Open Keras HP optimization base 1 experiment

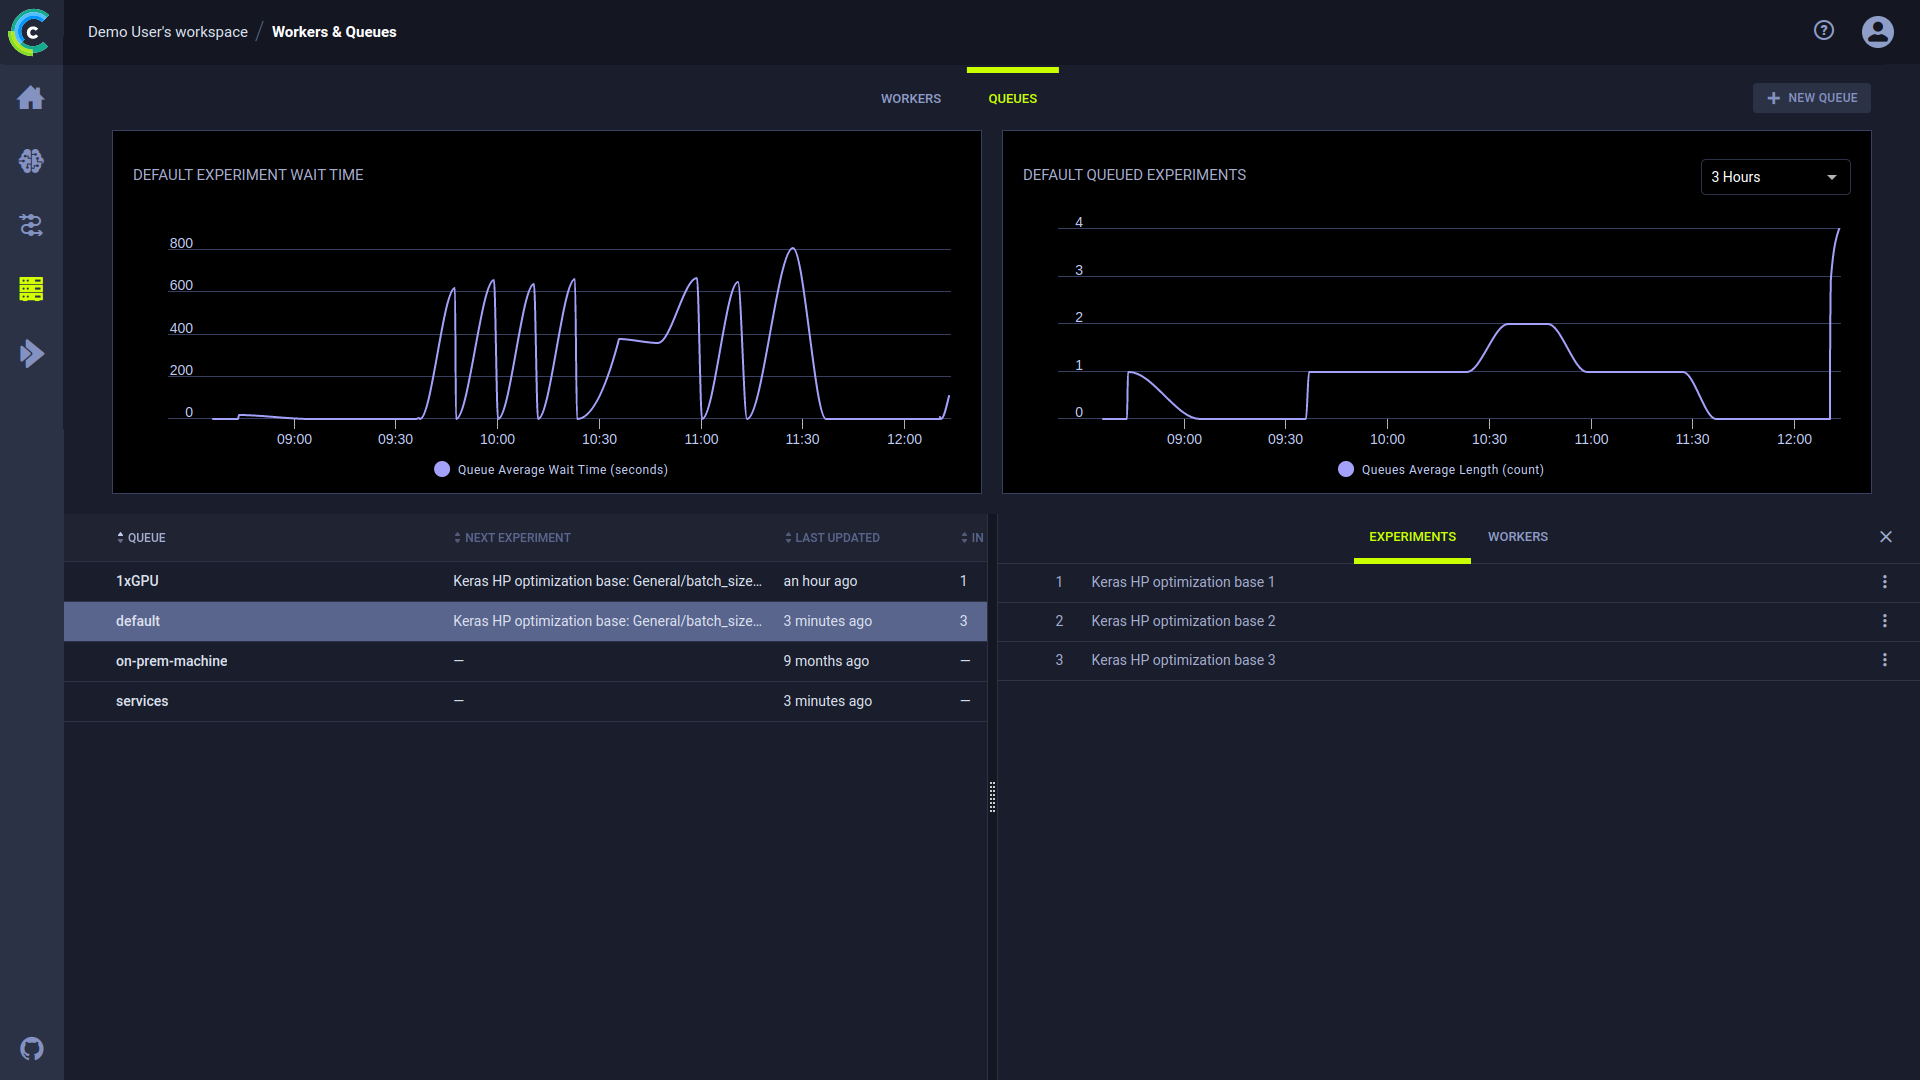coord(1183,582)
